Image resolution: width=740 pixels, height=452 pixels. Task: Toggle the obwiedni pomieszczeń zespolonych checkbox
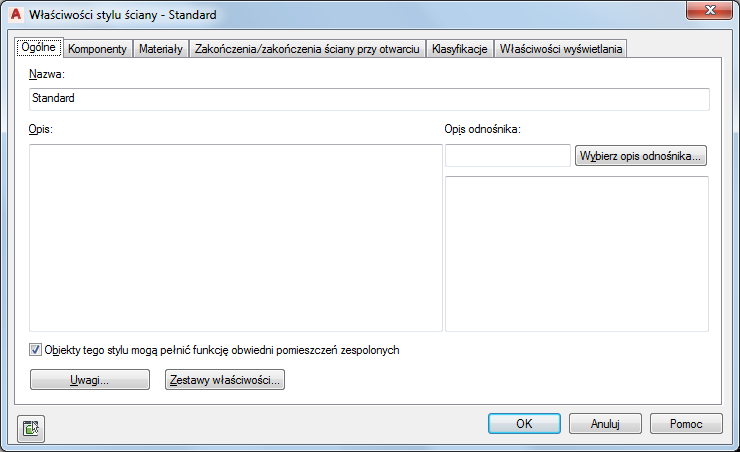click(36, 350)
